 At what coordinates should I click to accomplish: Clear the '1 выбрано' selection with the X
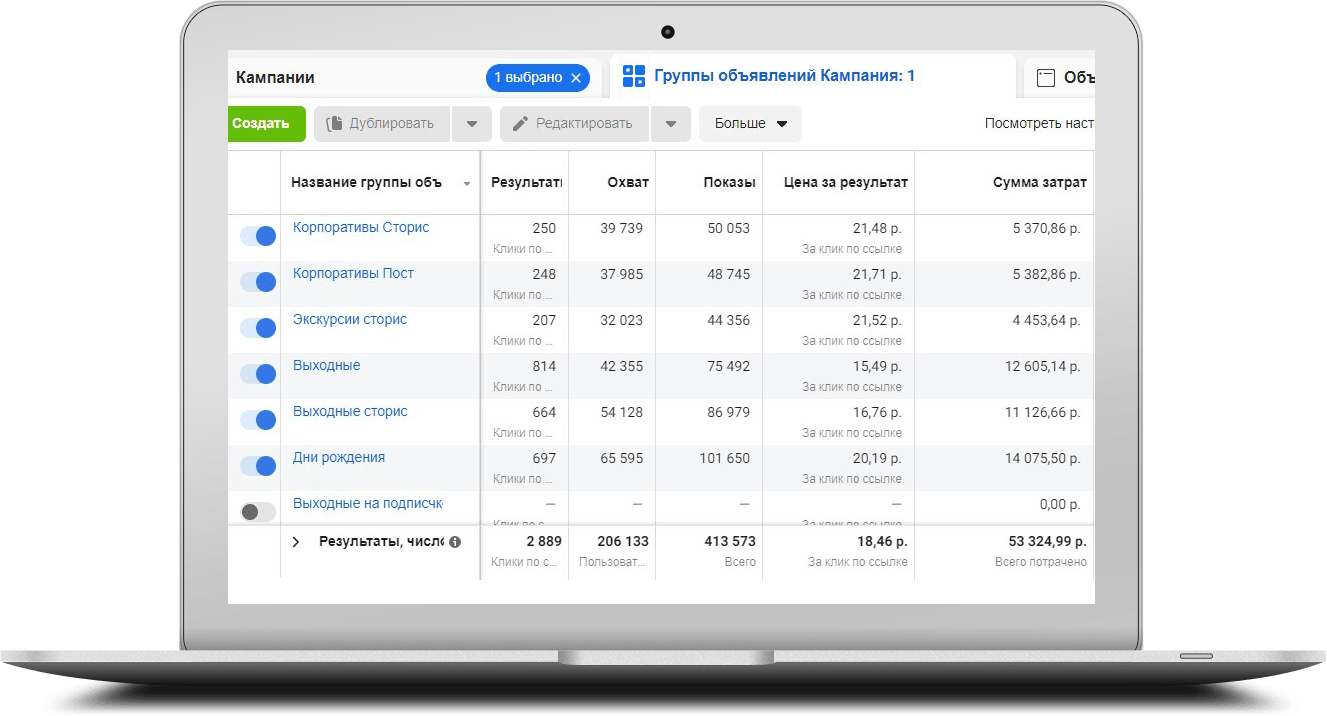click(575, 78)
